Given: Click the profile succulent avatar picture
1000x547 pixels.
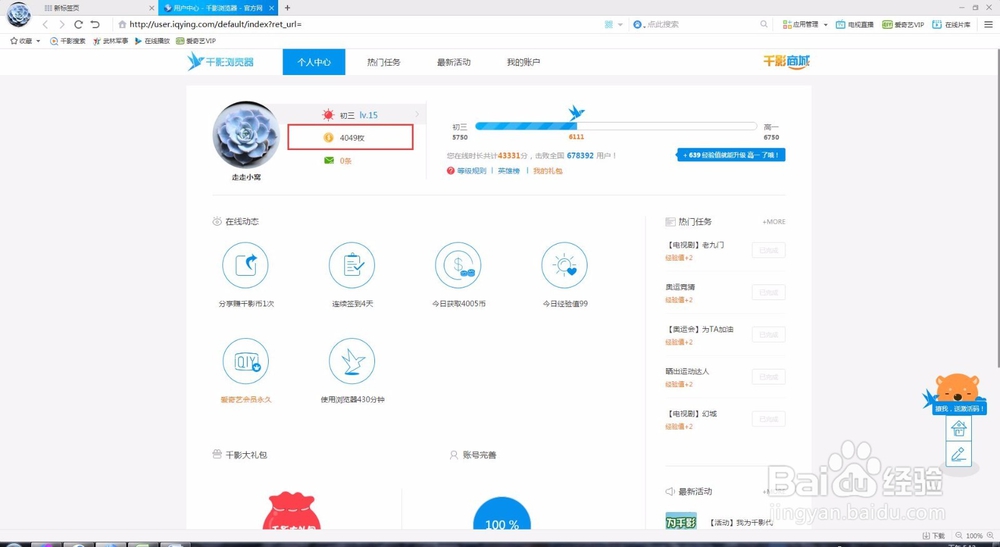Looking at the screenshot, I should (246, 135).
